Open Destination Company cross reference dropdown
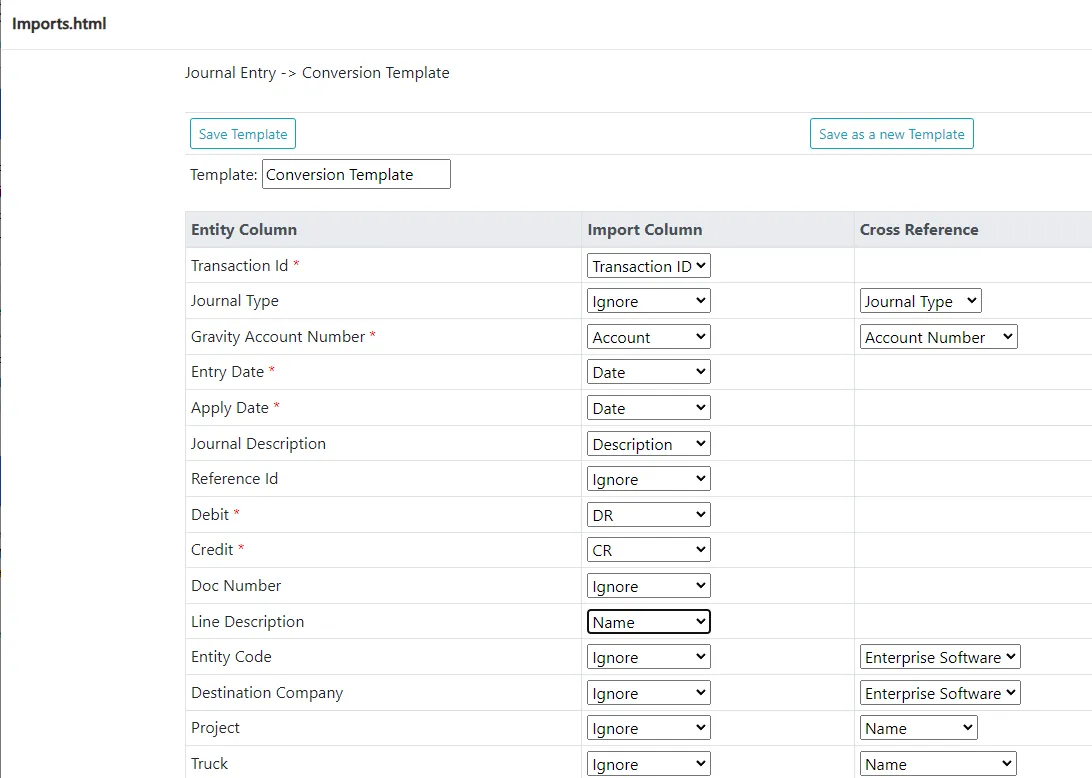This screenshot has height=778, width=1092. click(940, 693)
